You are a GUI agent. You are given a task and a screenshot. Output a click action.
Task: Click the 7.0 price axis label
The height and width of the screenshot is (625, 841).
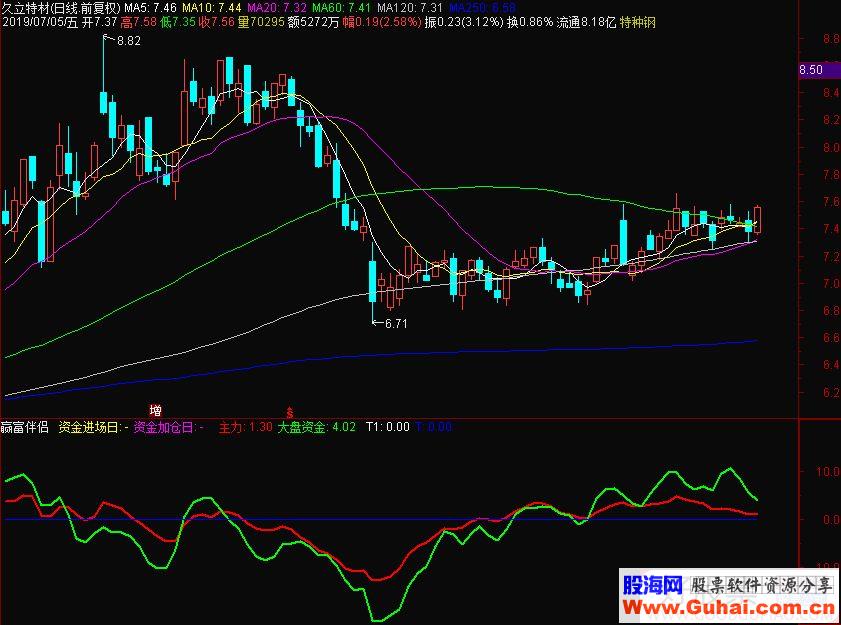pos(831,283)
